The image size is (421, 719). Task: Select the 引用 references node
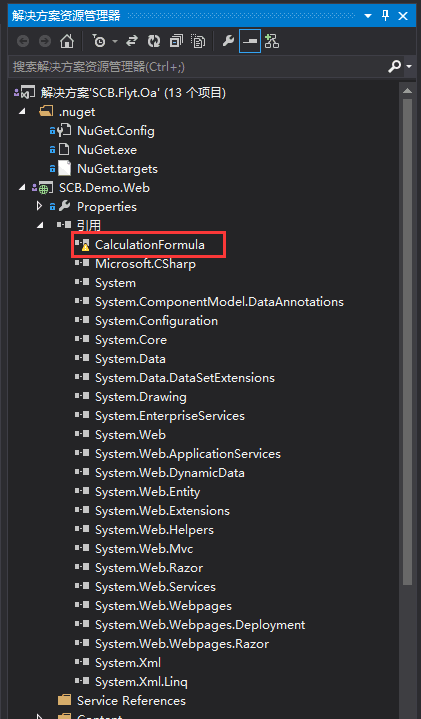point(89,226)
